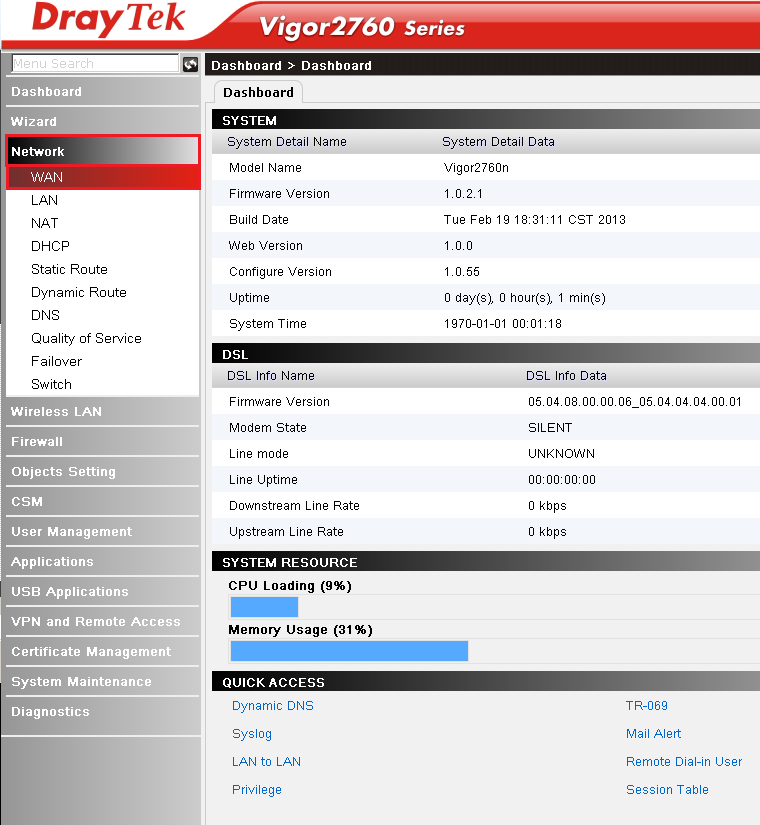Image resolution: width=760 pixels, height=825 pixels.
Task: Open the Wizard menu
Action: pos(34,121)
